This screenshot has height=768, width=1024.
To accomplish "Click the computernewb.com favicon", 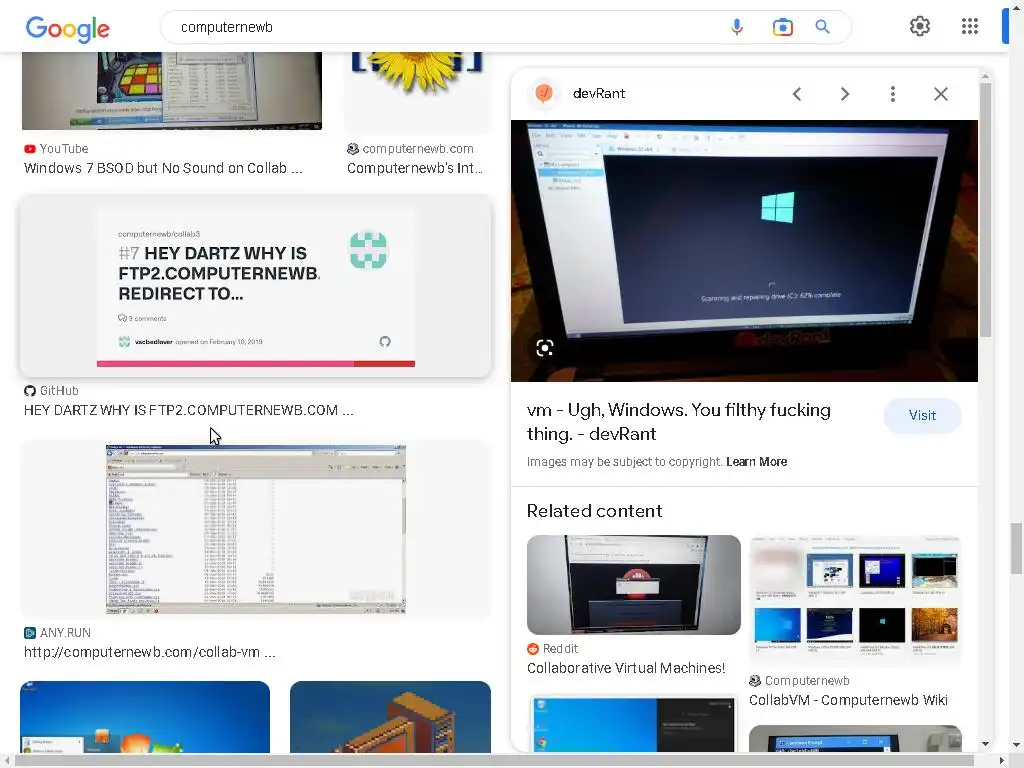I will coord(353,149).
